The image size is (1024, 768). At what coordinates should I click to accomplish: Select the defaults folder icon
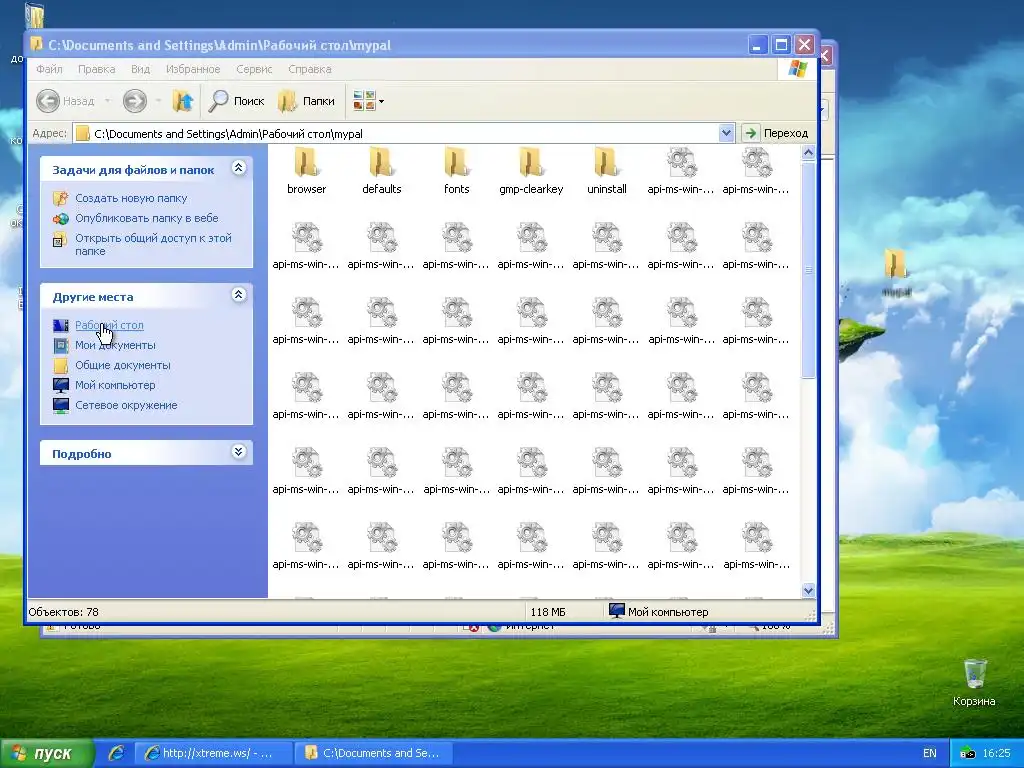point(381,163)
